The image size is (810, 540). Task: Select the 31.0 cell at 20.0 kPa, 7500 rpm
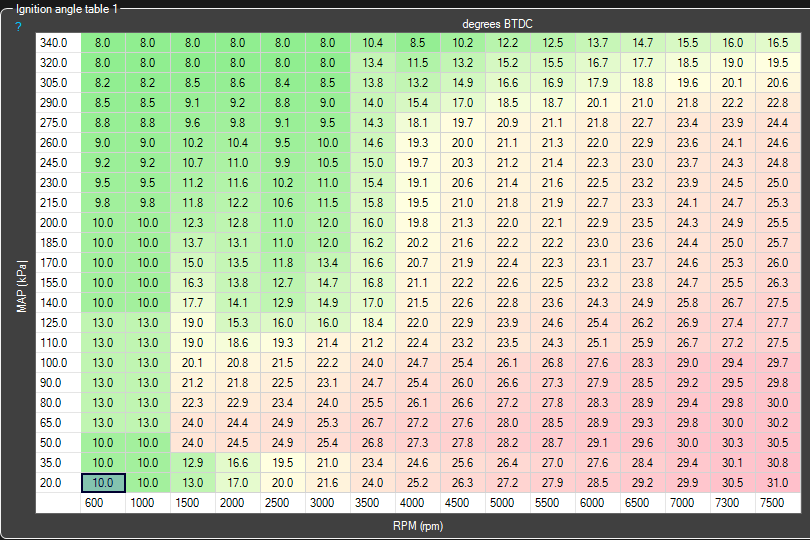click(777, 482)
